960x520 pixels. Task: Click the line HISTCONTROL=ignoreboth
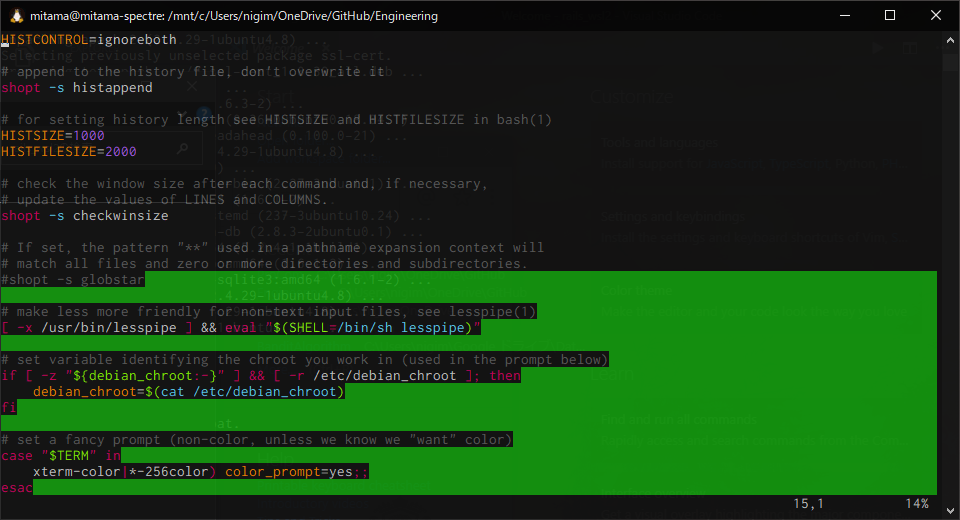89,40
